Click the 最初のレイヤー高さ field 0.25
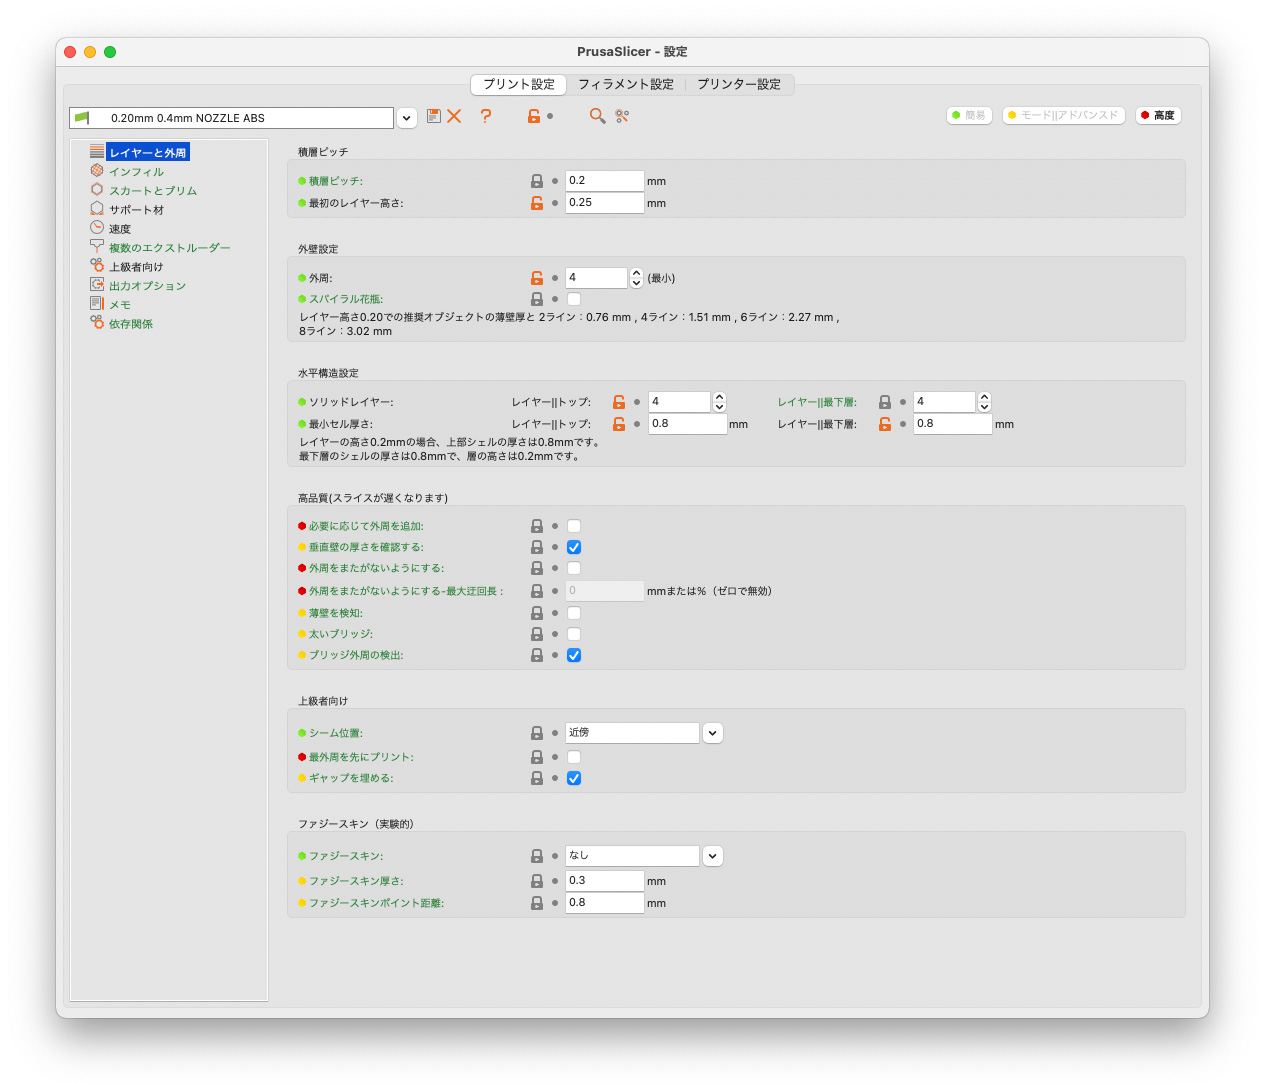Viewport: 1265px width, 1092px height. [605, 203]
